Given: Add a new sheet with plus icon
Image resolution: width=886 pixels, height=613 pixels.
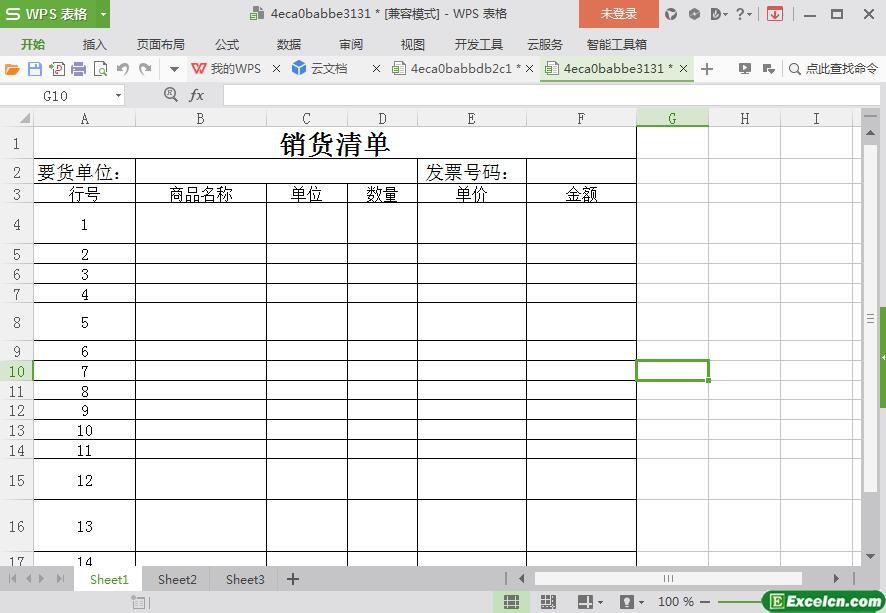Looking at the screenshot, I should 293,579.
